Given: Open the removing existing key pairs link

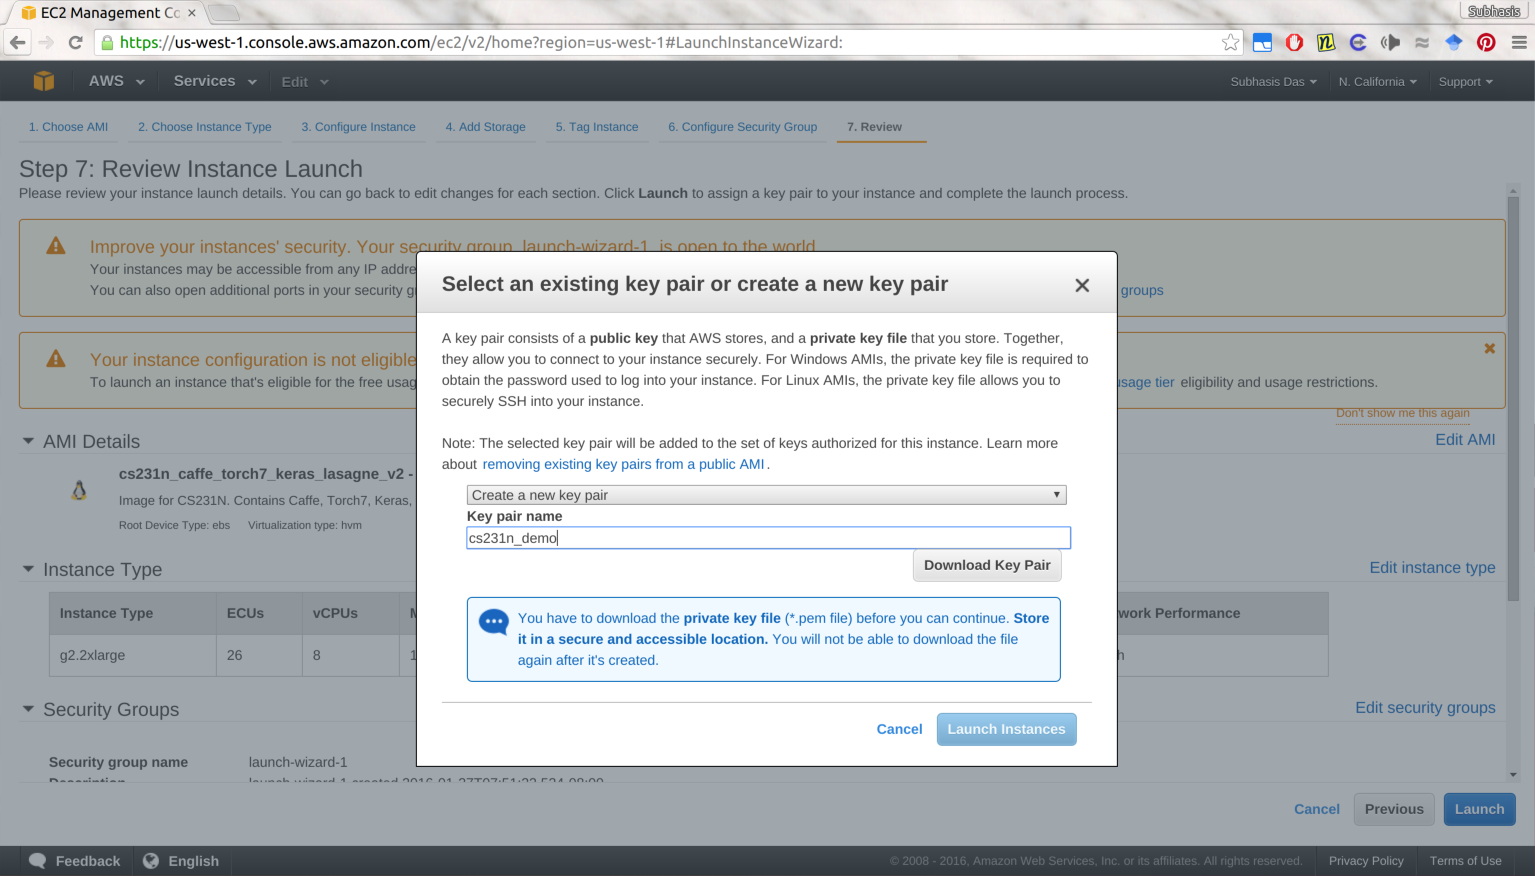Looking at the screenshot, I should 623,464.
